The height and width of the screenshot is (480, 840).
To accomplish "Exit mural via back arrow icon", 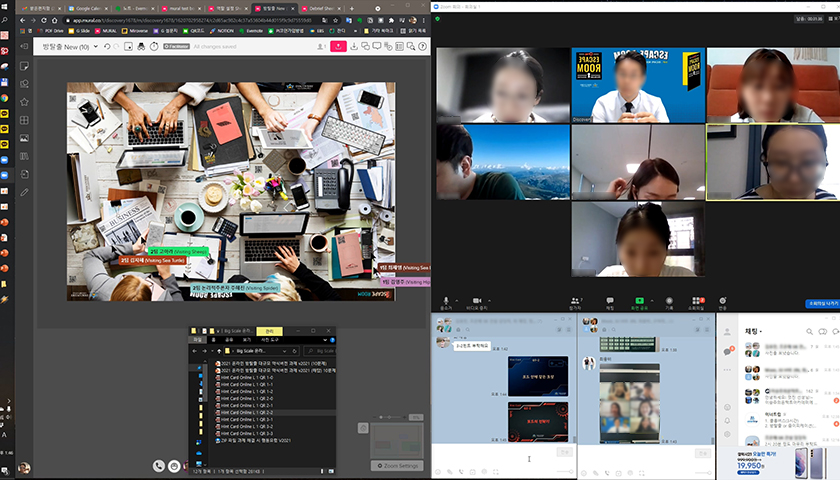I will coord(24,47).
